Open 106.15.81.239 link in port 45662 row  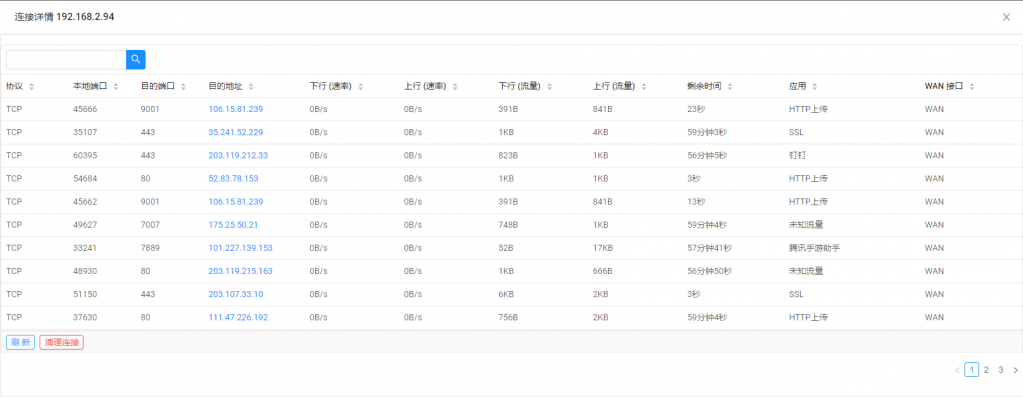click(x=236, y=201)
